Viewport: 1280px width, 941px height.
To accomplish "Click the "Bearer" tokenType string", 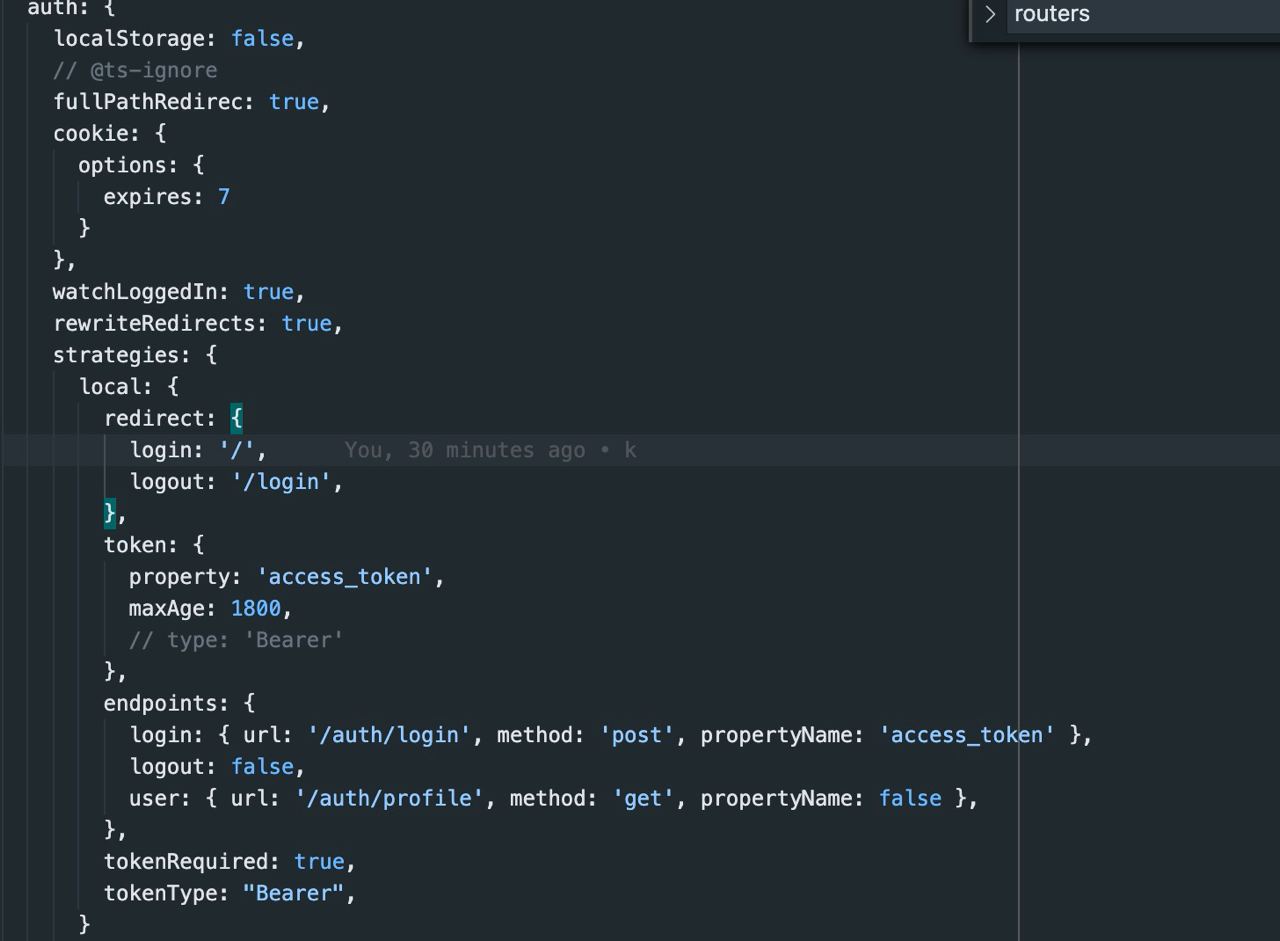I will click(x=293, y=893).
